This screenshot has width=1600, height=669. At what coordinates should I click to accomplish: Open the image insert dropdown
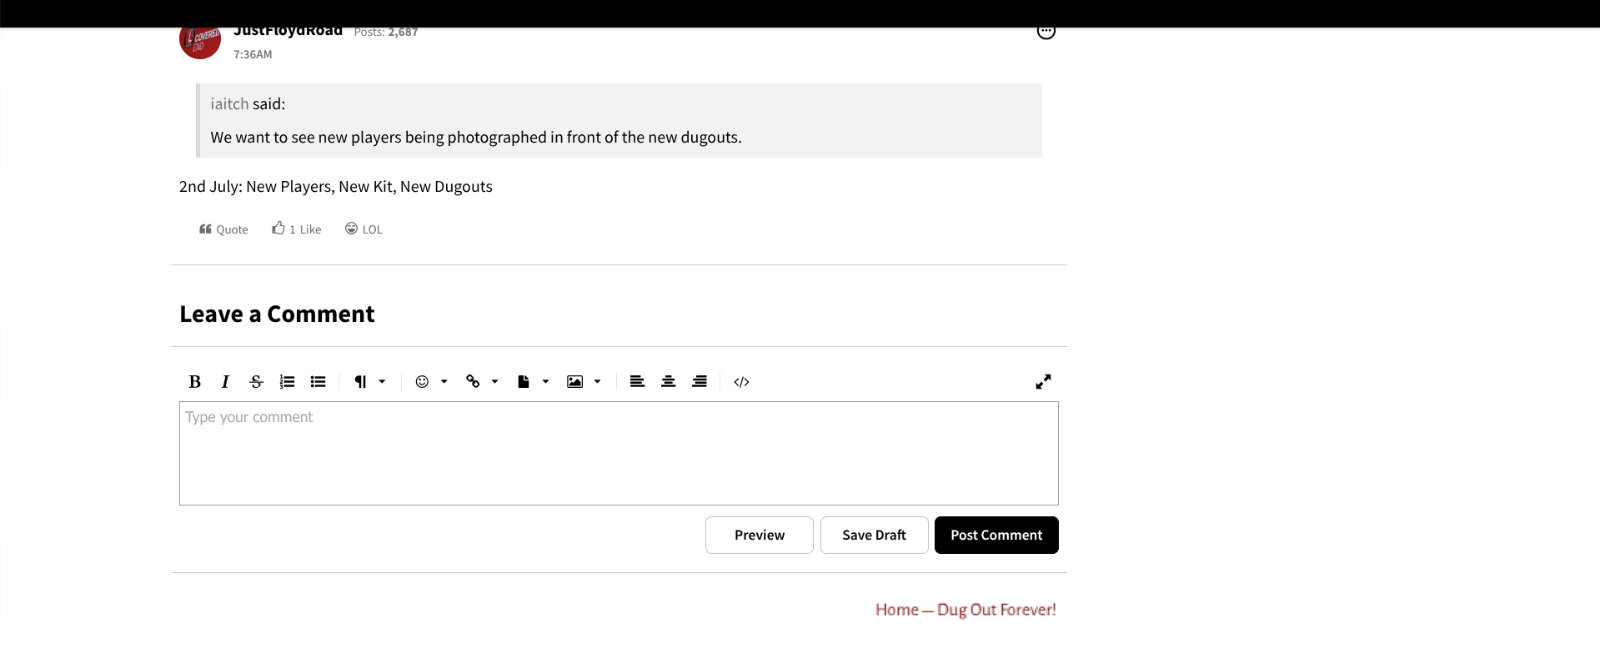point(584,382)
